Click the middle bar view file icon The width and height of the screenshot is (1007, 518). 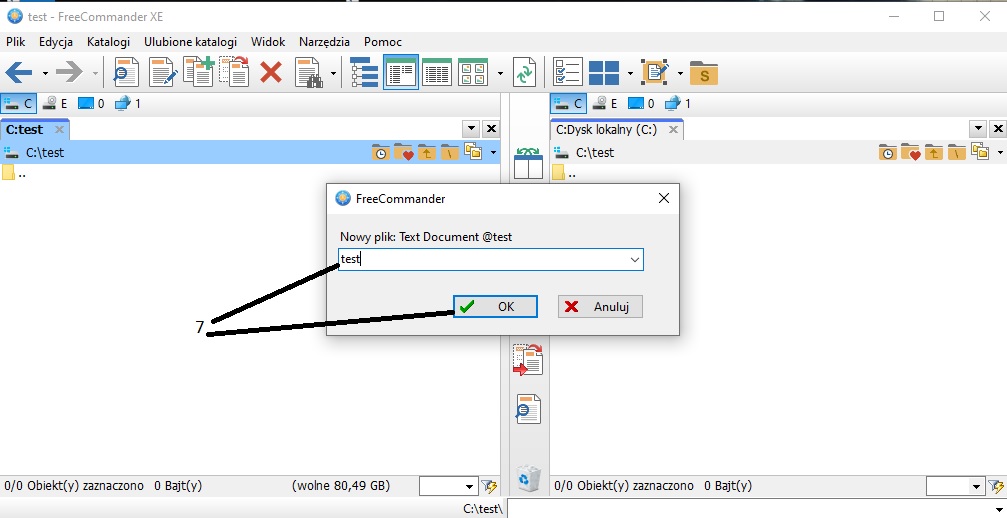(x=528, y=409)
